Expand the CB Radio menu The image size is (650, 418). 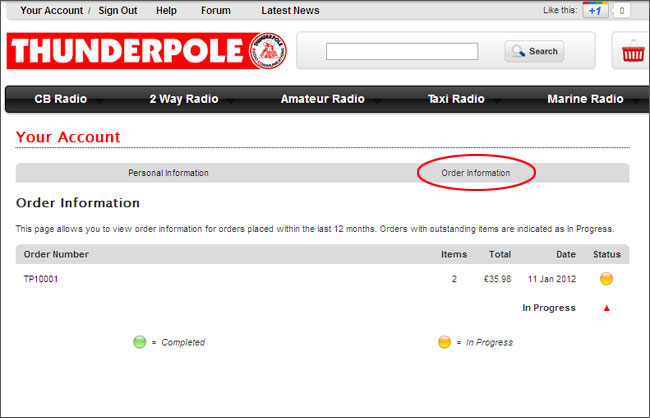tap(61, 99)
